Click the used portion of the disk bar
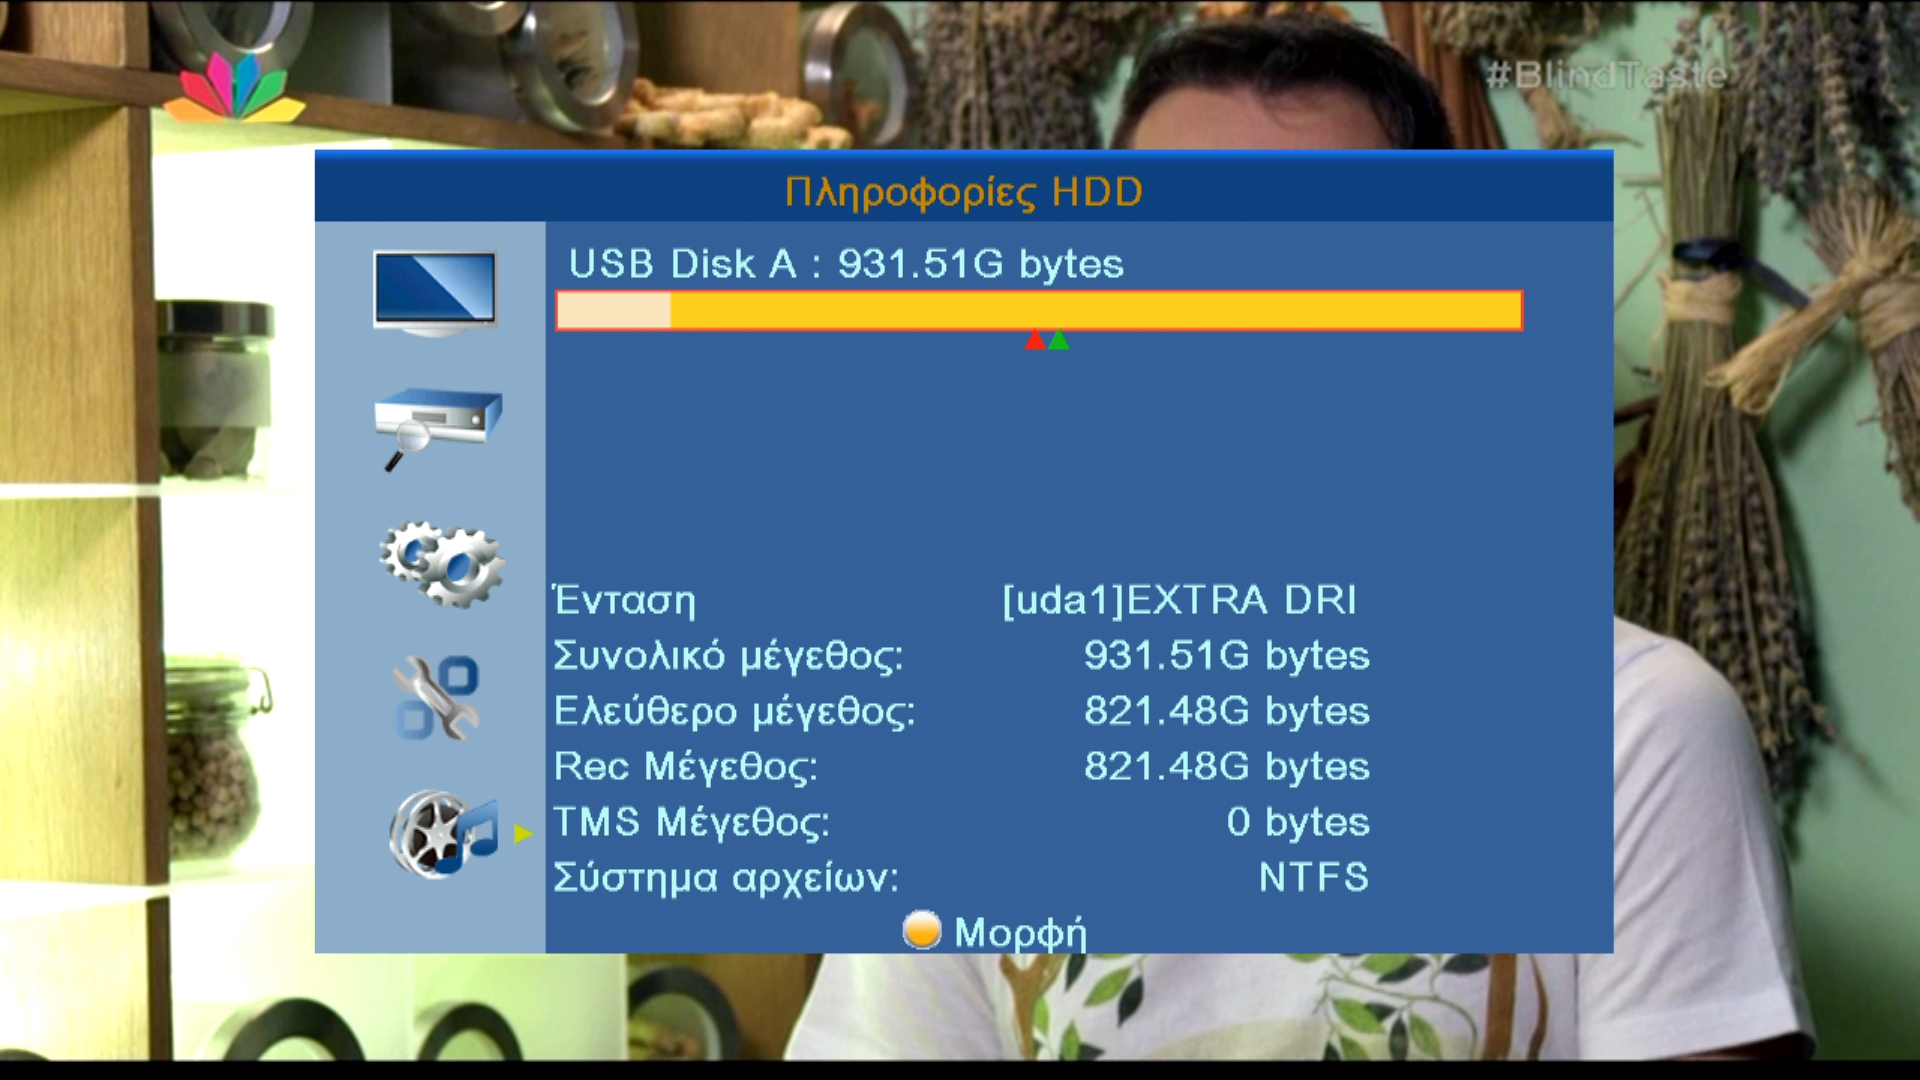The width and height of the screenshot is (1920, 1080). (x=614, y=310)
